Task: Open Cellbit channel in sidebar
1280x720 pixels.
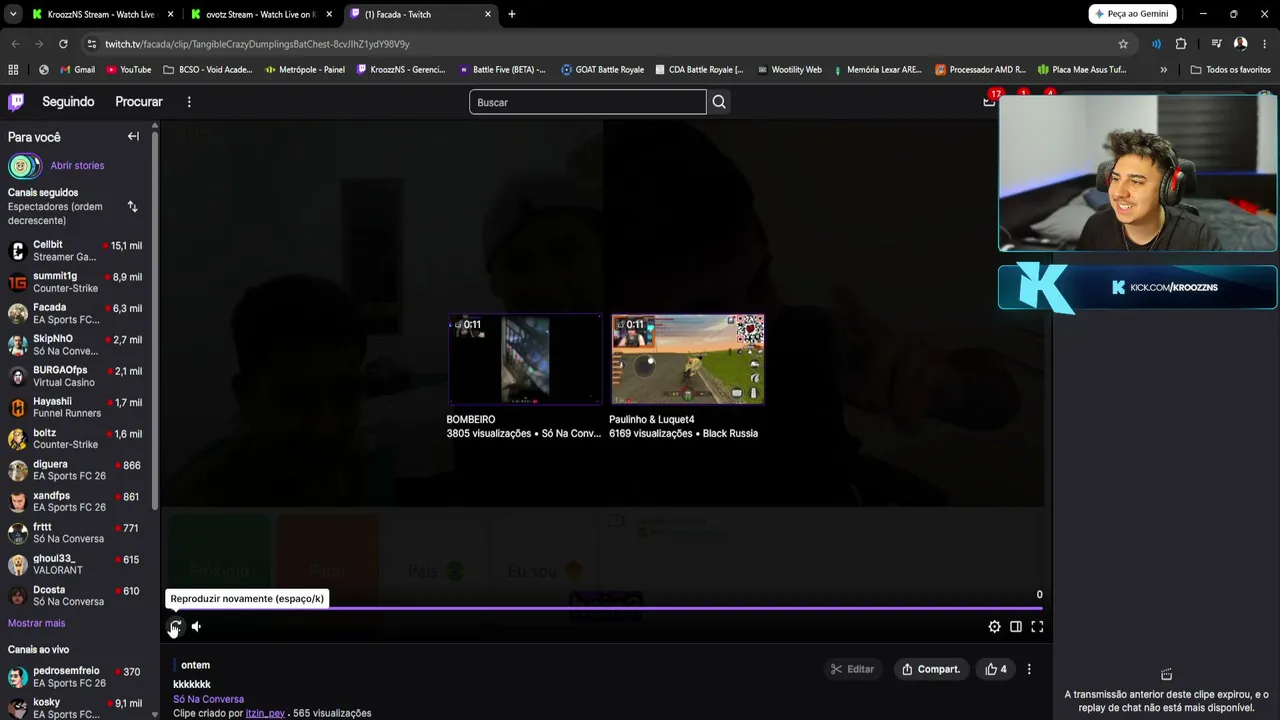Action: [x=75, y=251]
